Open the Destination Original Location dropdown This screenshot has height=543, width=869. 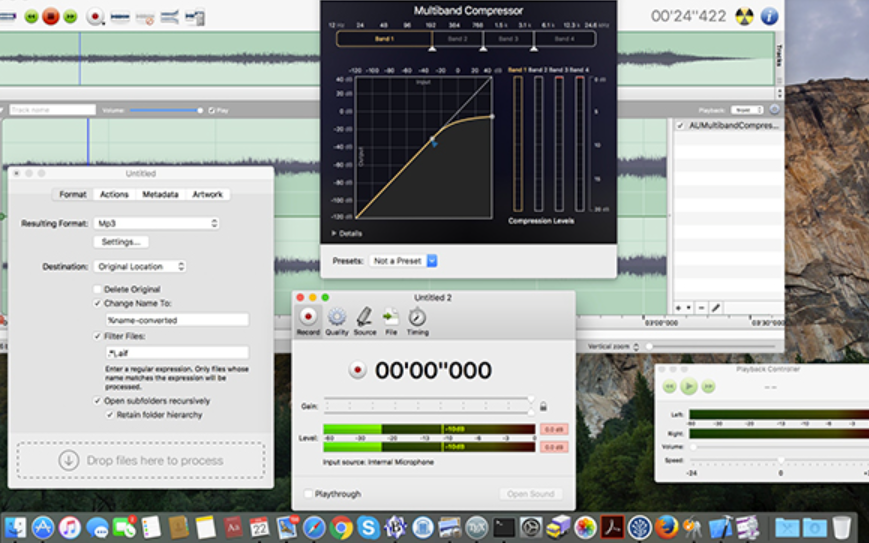pos(140,267)
